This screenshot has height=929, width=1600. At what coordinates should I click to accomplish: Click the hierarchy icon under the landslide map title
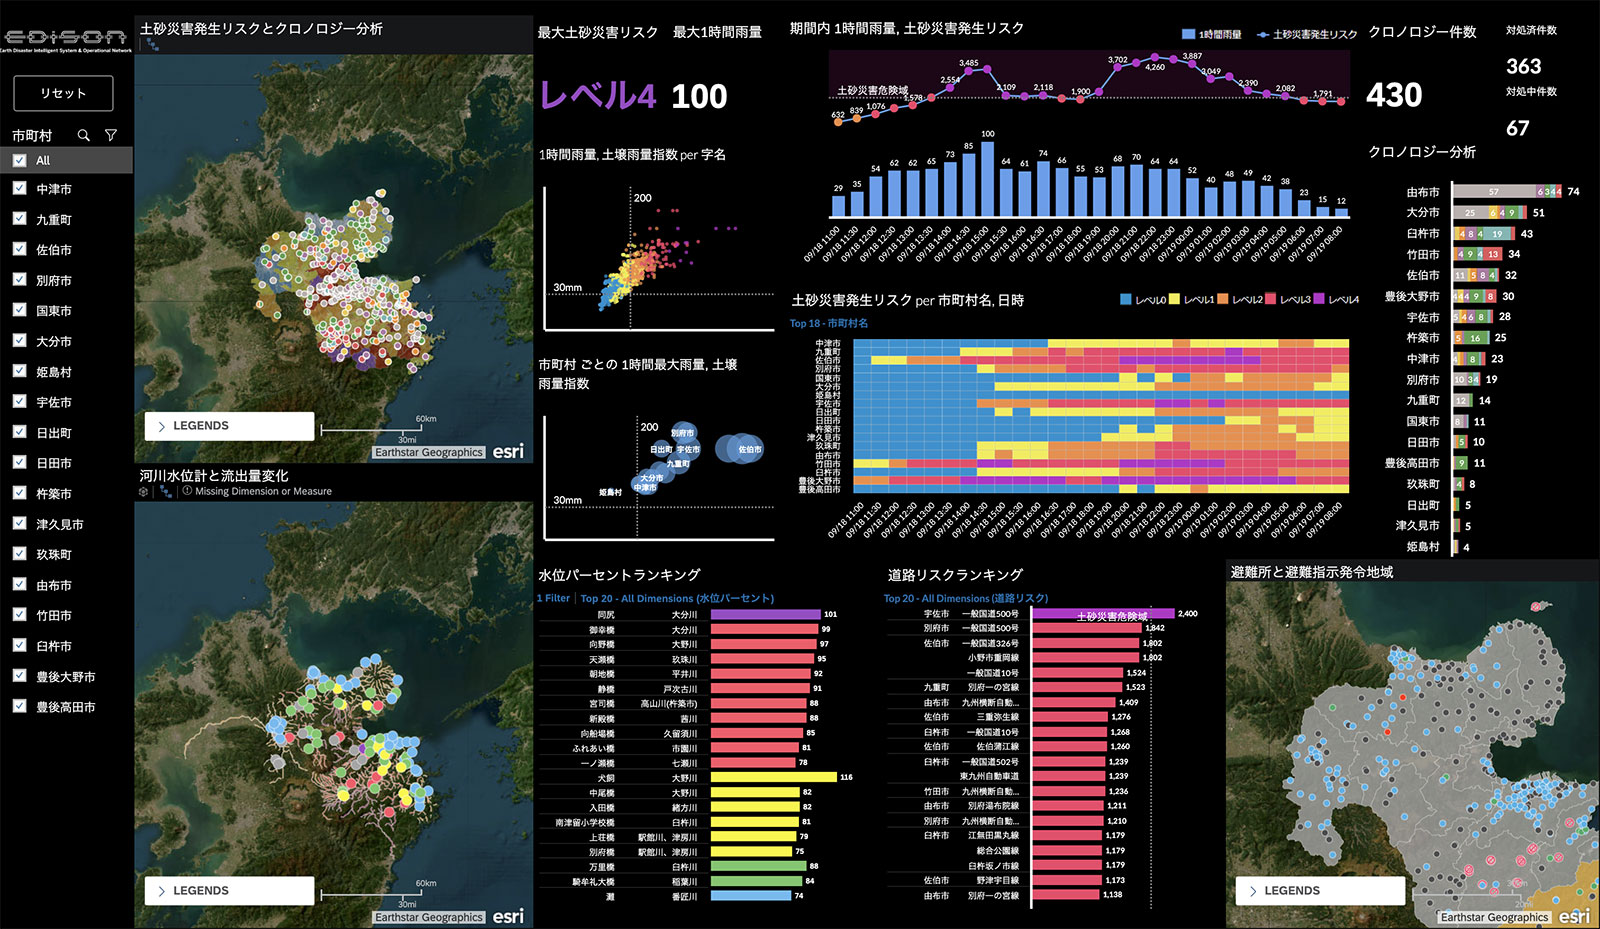[152, 45]
